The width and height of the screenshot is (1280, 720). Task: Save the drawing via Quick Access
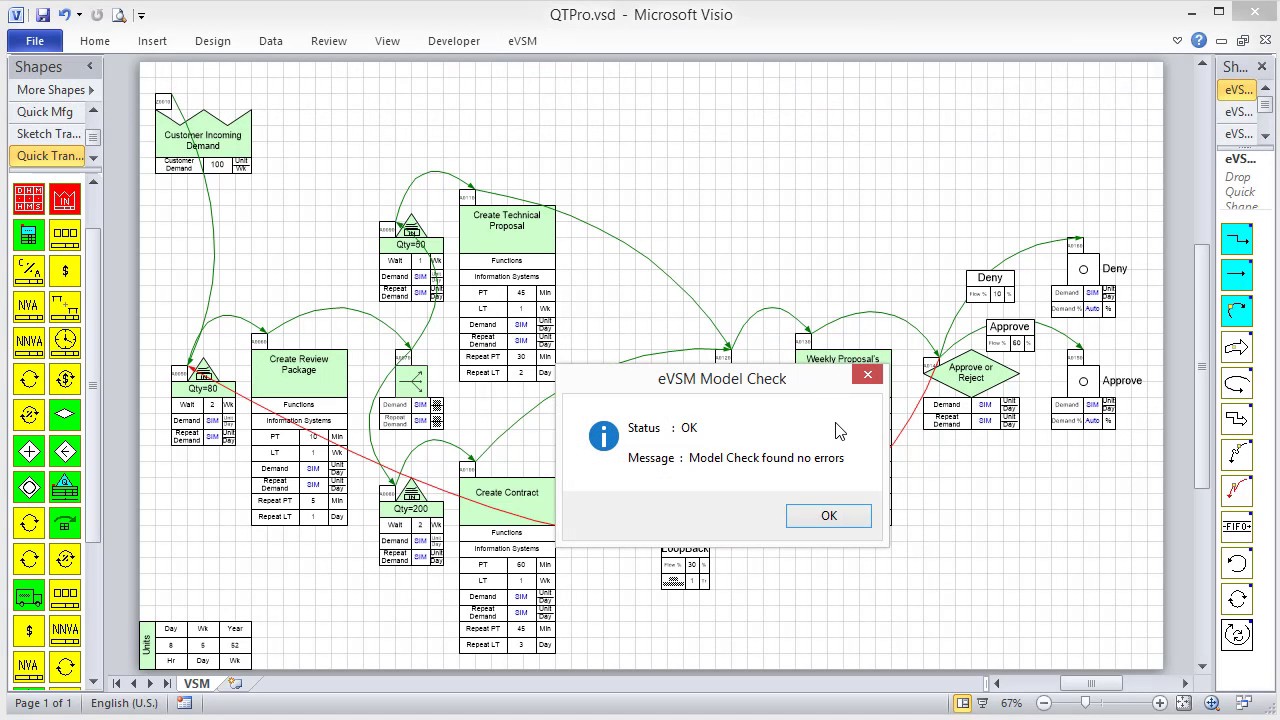click(x=41, y=15)
